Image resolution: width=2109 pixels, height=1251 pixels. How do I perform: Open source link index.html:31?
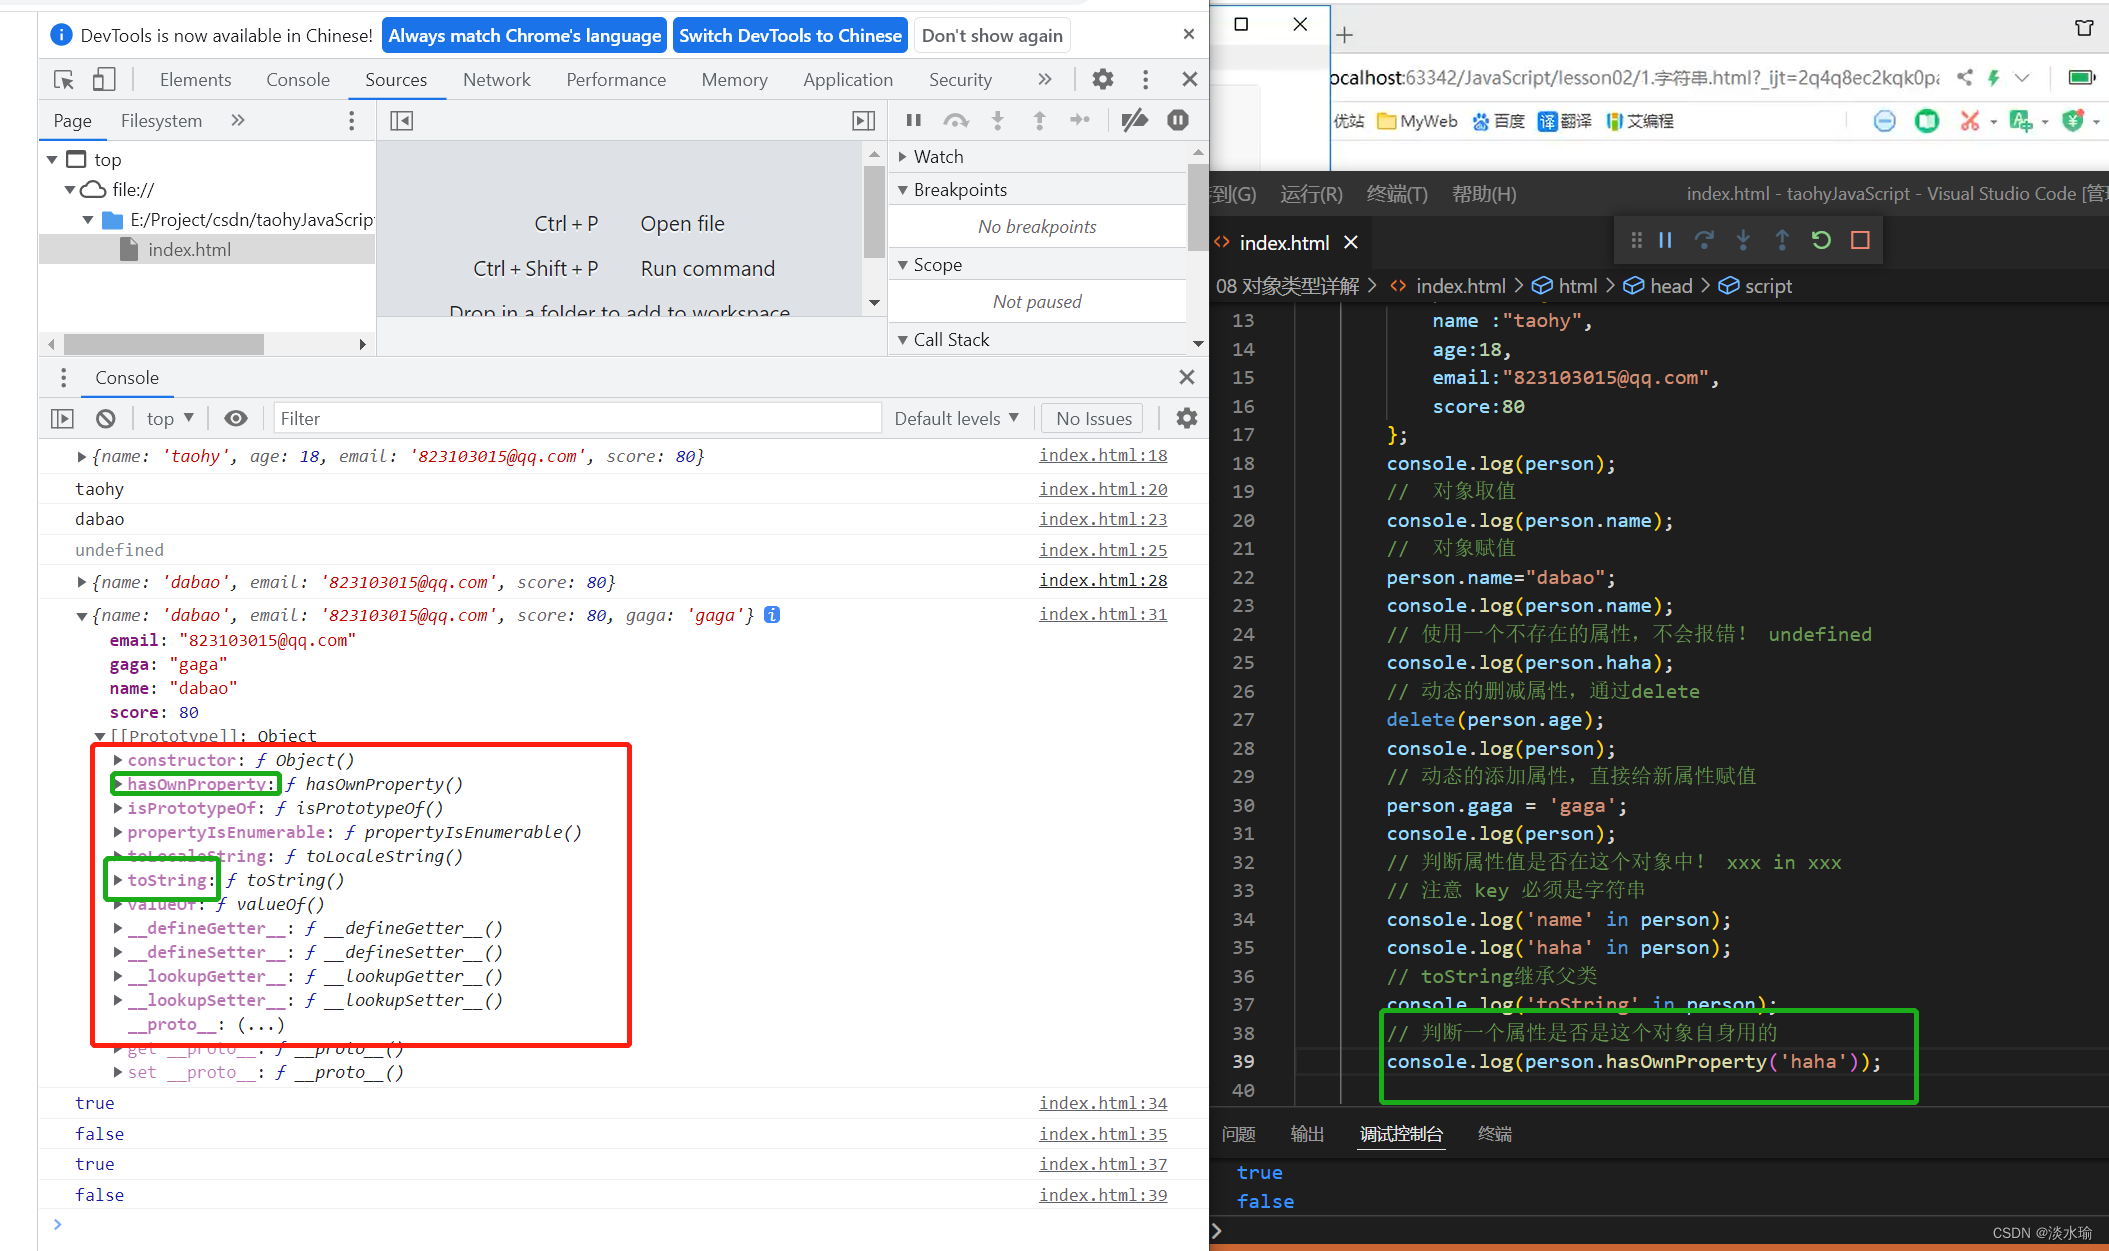[1103, 614]
